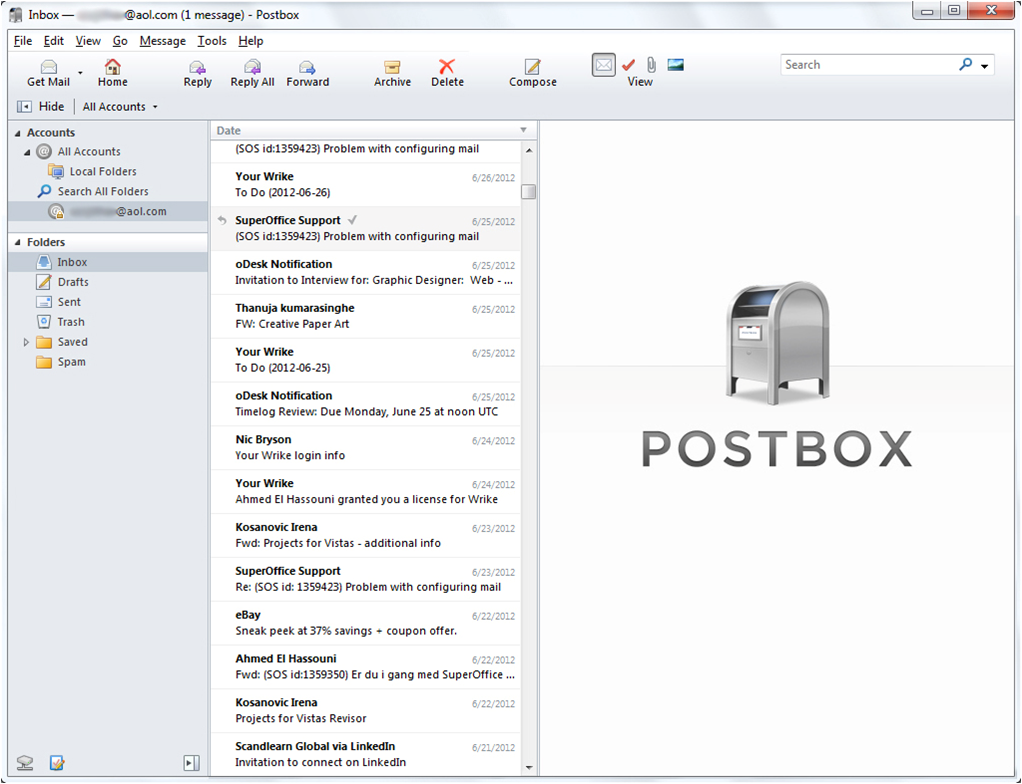The image size is (1022, 784).
Task: Toggle the envelope messages view button
Action: coord(604,65)
